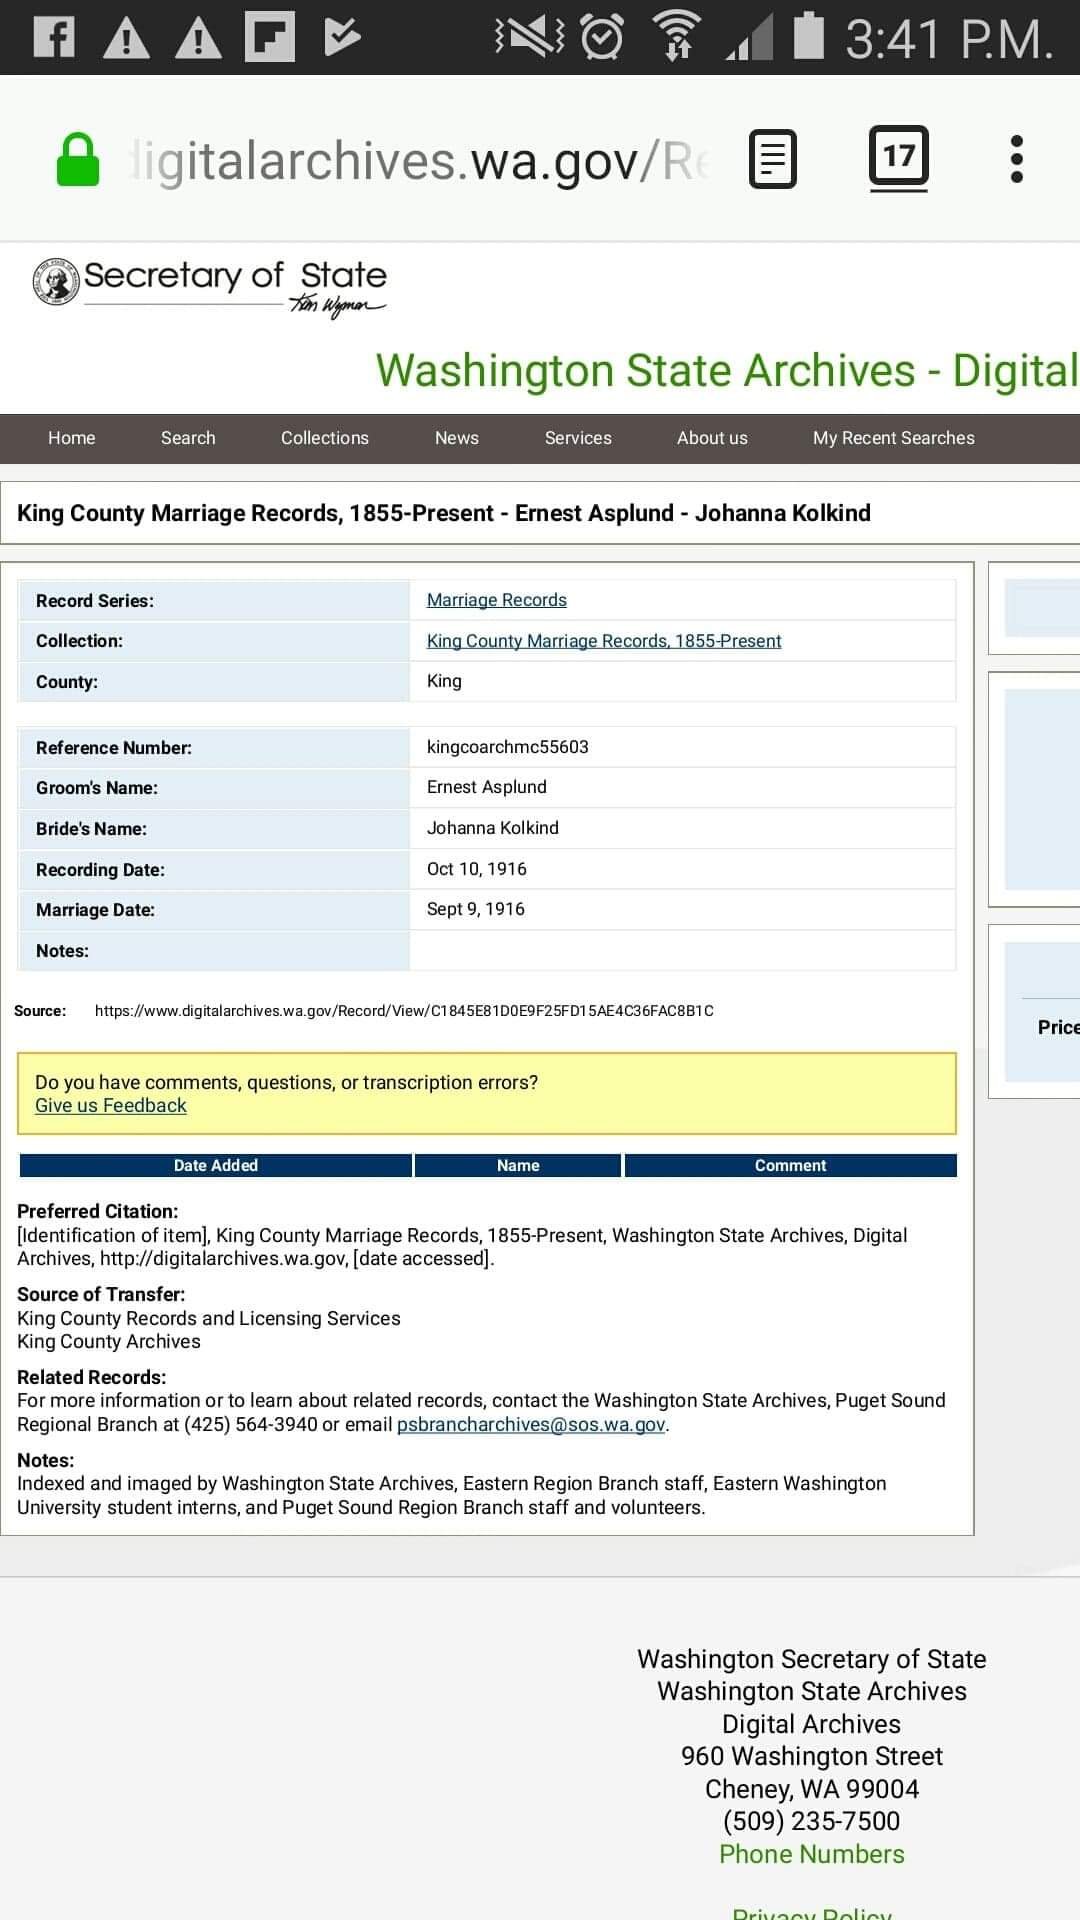
Task: Open the tab switcher showing 17 tabs
Action: [x=898, y=157]
